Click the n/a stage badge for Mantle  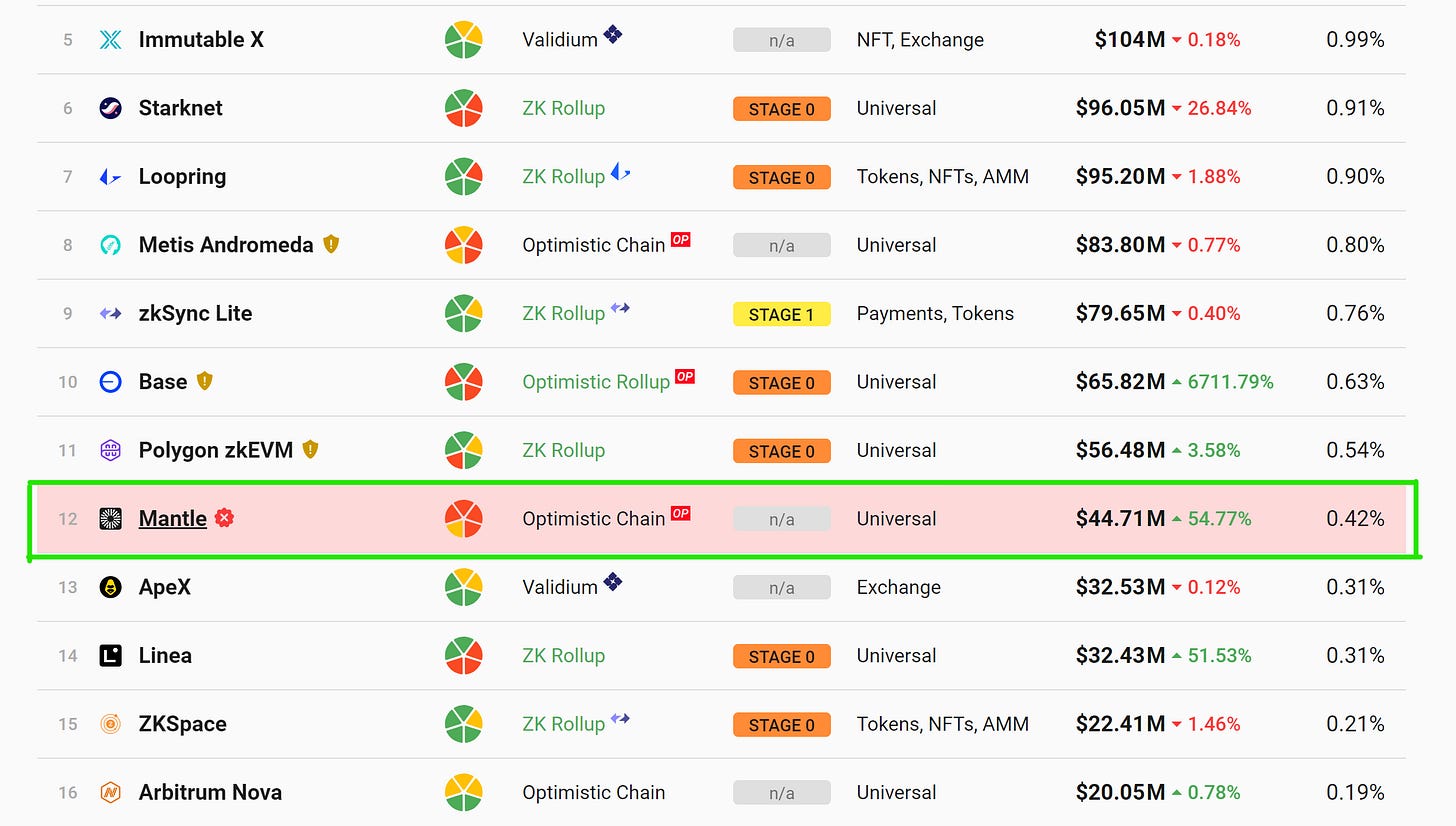(x=782, y=520)
